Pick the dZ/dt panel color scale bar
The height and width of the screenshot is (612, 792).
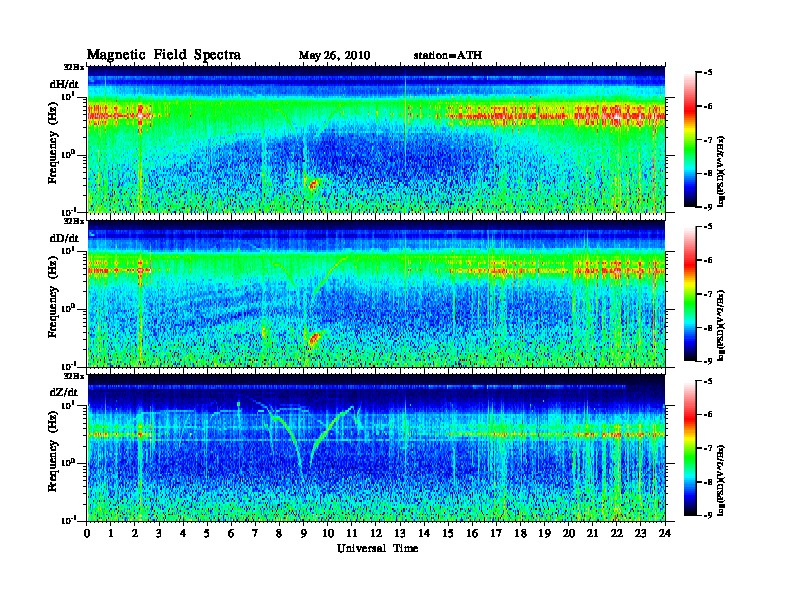pyautogui.click(x=690, y=448)
